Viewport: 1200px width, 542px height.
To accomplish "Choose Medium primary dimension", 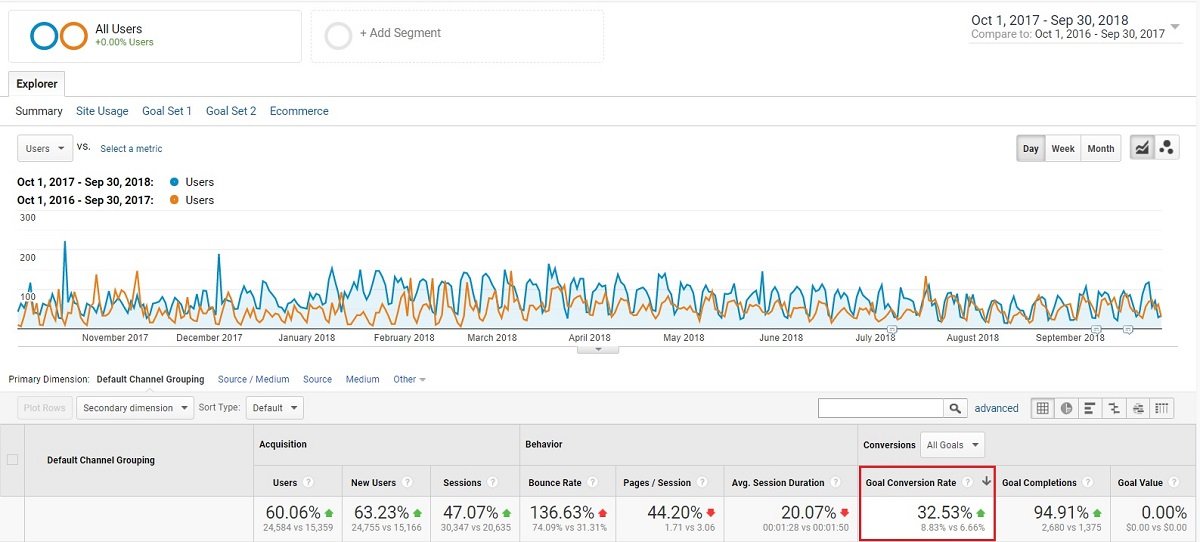I will click(x=363, y=379).
